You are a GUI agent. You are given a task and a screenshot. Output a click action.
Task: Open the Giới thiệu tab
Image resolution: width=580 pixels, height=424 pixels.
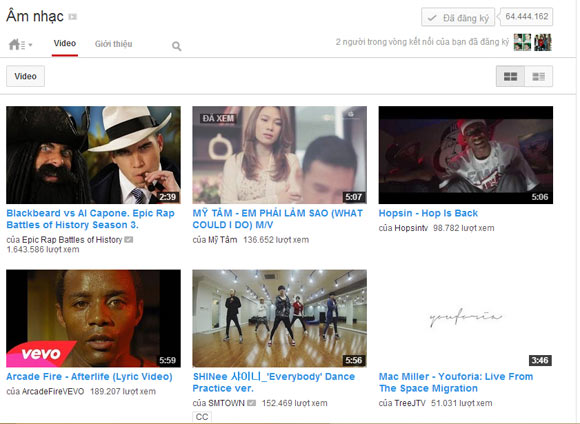[114, 44]
